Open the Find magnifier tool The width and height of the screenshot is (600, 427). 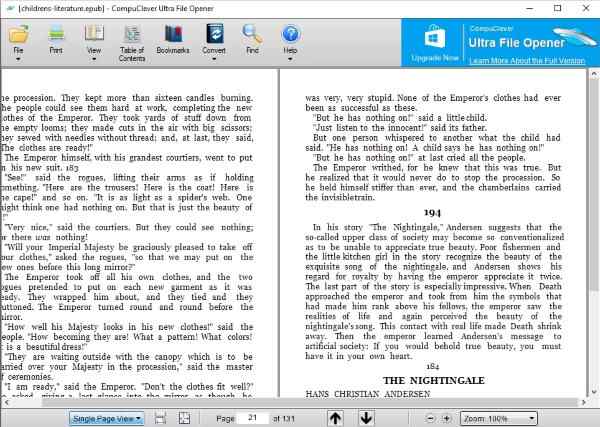click(252, 34)
